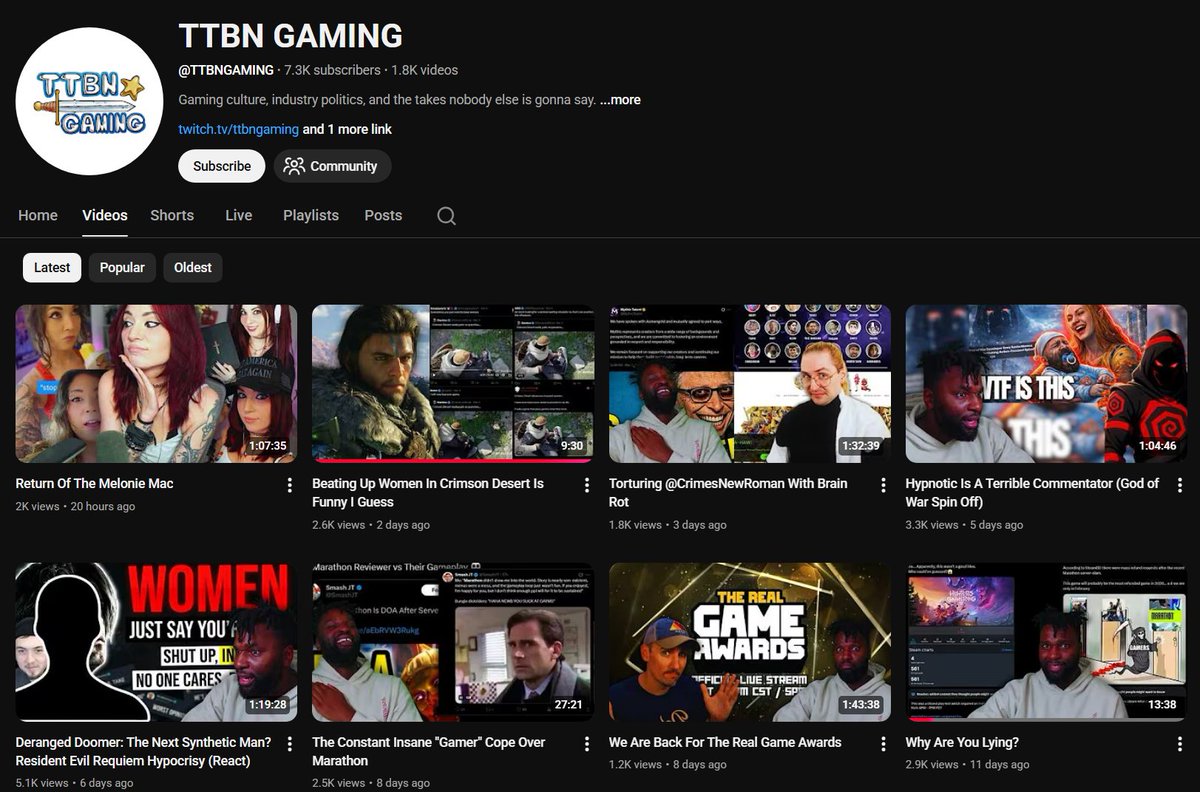1200x792 pixels.
Task: Click '1.8K videos' count text
Action: click(x=425, y=70)
